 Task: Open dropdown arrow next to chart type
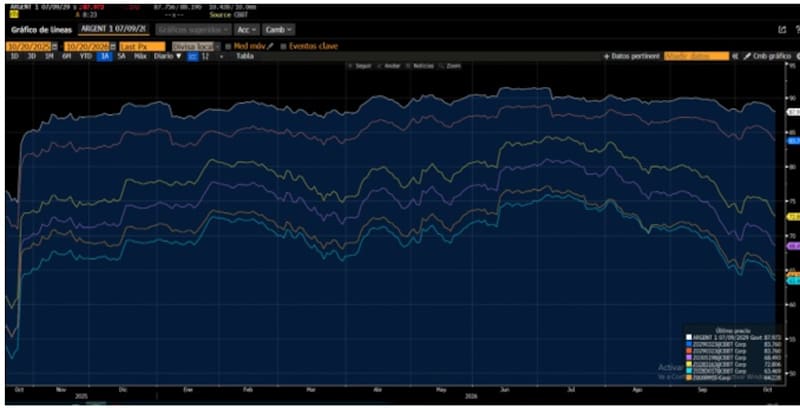(x=221, y=57)
